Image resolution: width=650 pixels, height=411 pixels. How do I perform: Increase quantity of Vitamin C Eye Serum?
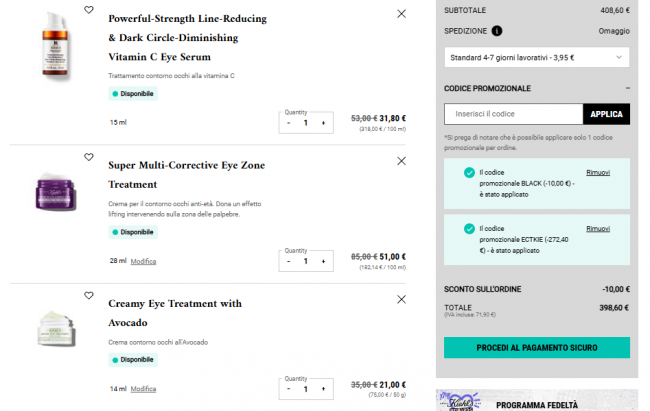323,123
